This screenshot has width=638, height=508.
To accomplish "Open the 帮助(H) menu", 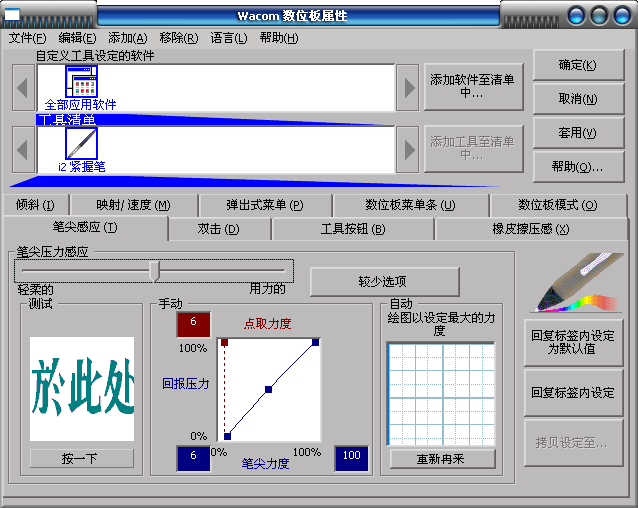I will (279, 38).
